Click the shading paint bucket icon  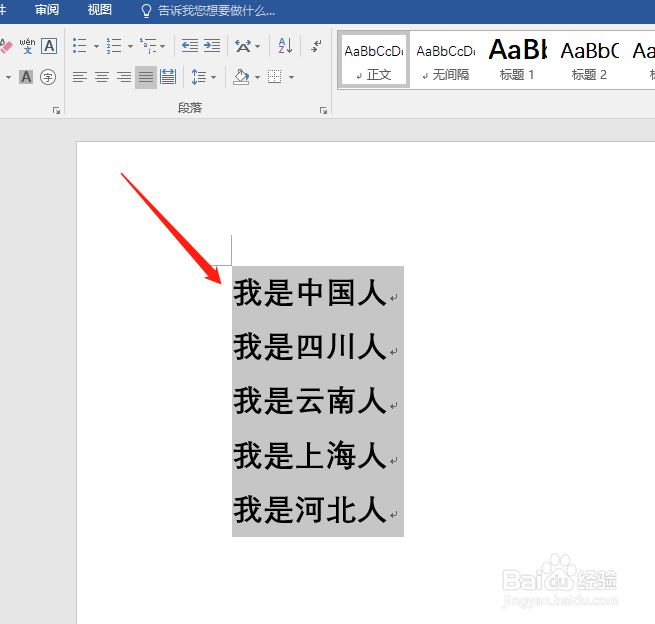pyautogui.click(x=241, y=77)
